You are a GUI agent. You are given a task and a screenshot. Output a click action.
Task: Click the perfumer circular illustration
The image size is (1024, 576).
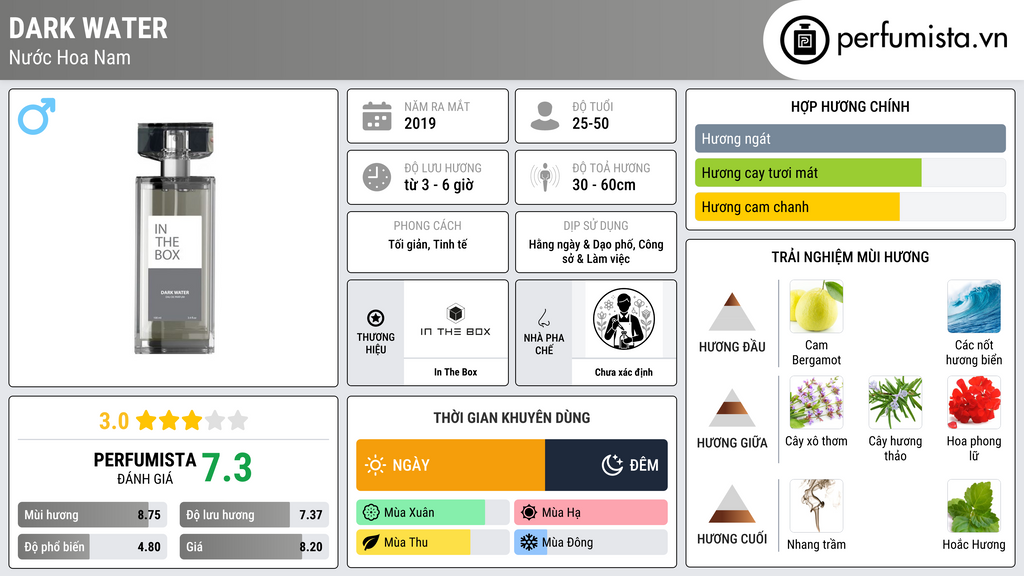(x=624, y=319)
